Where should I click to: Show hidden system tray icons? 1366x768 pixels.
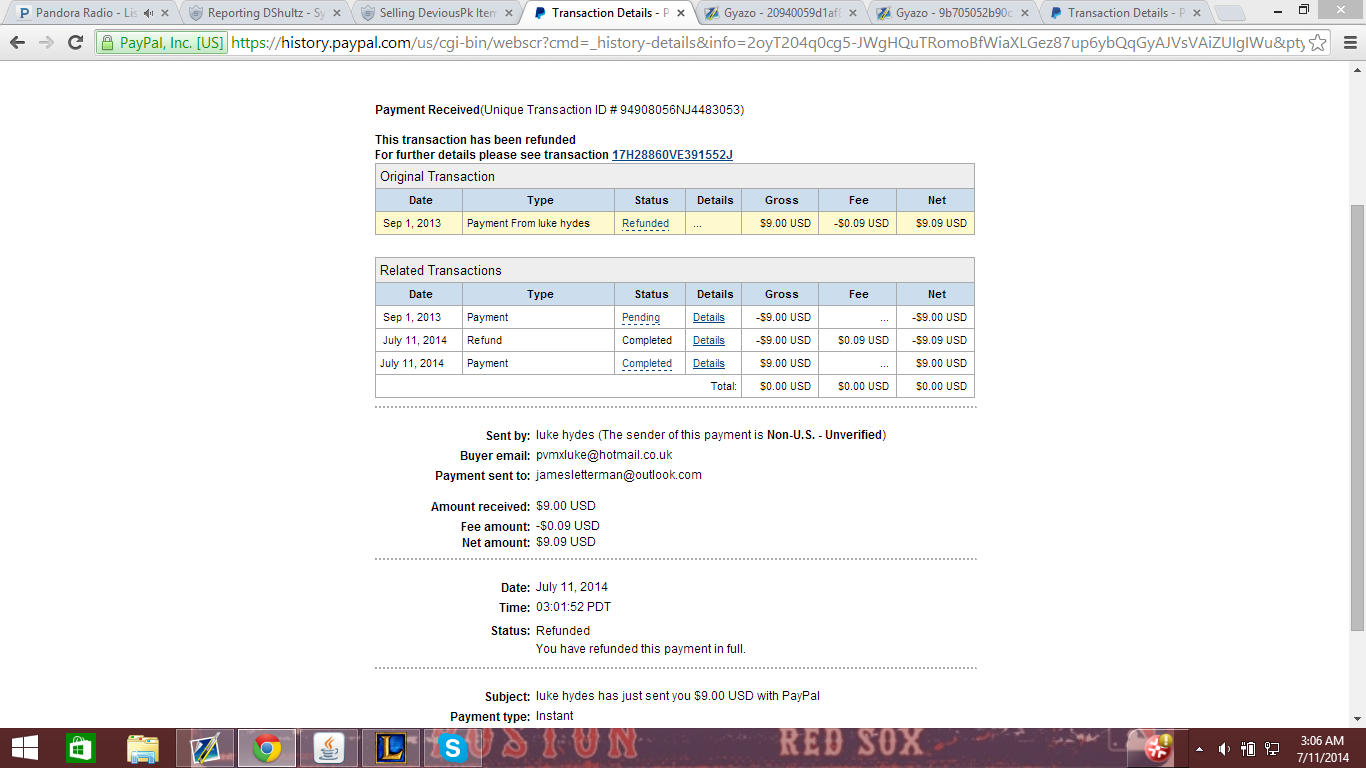coord(1199,748)
